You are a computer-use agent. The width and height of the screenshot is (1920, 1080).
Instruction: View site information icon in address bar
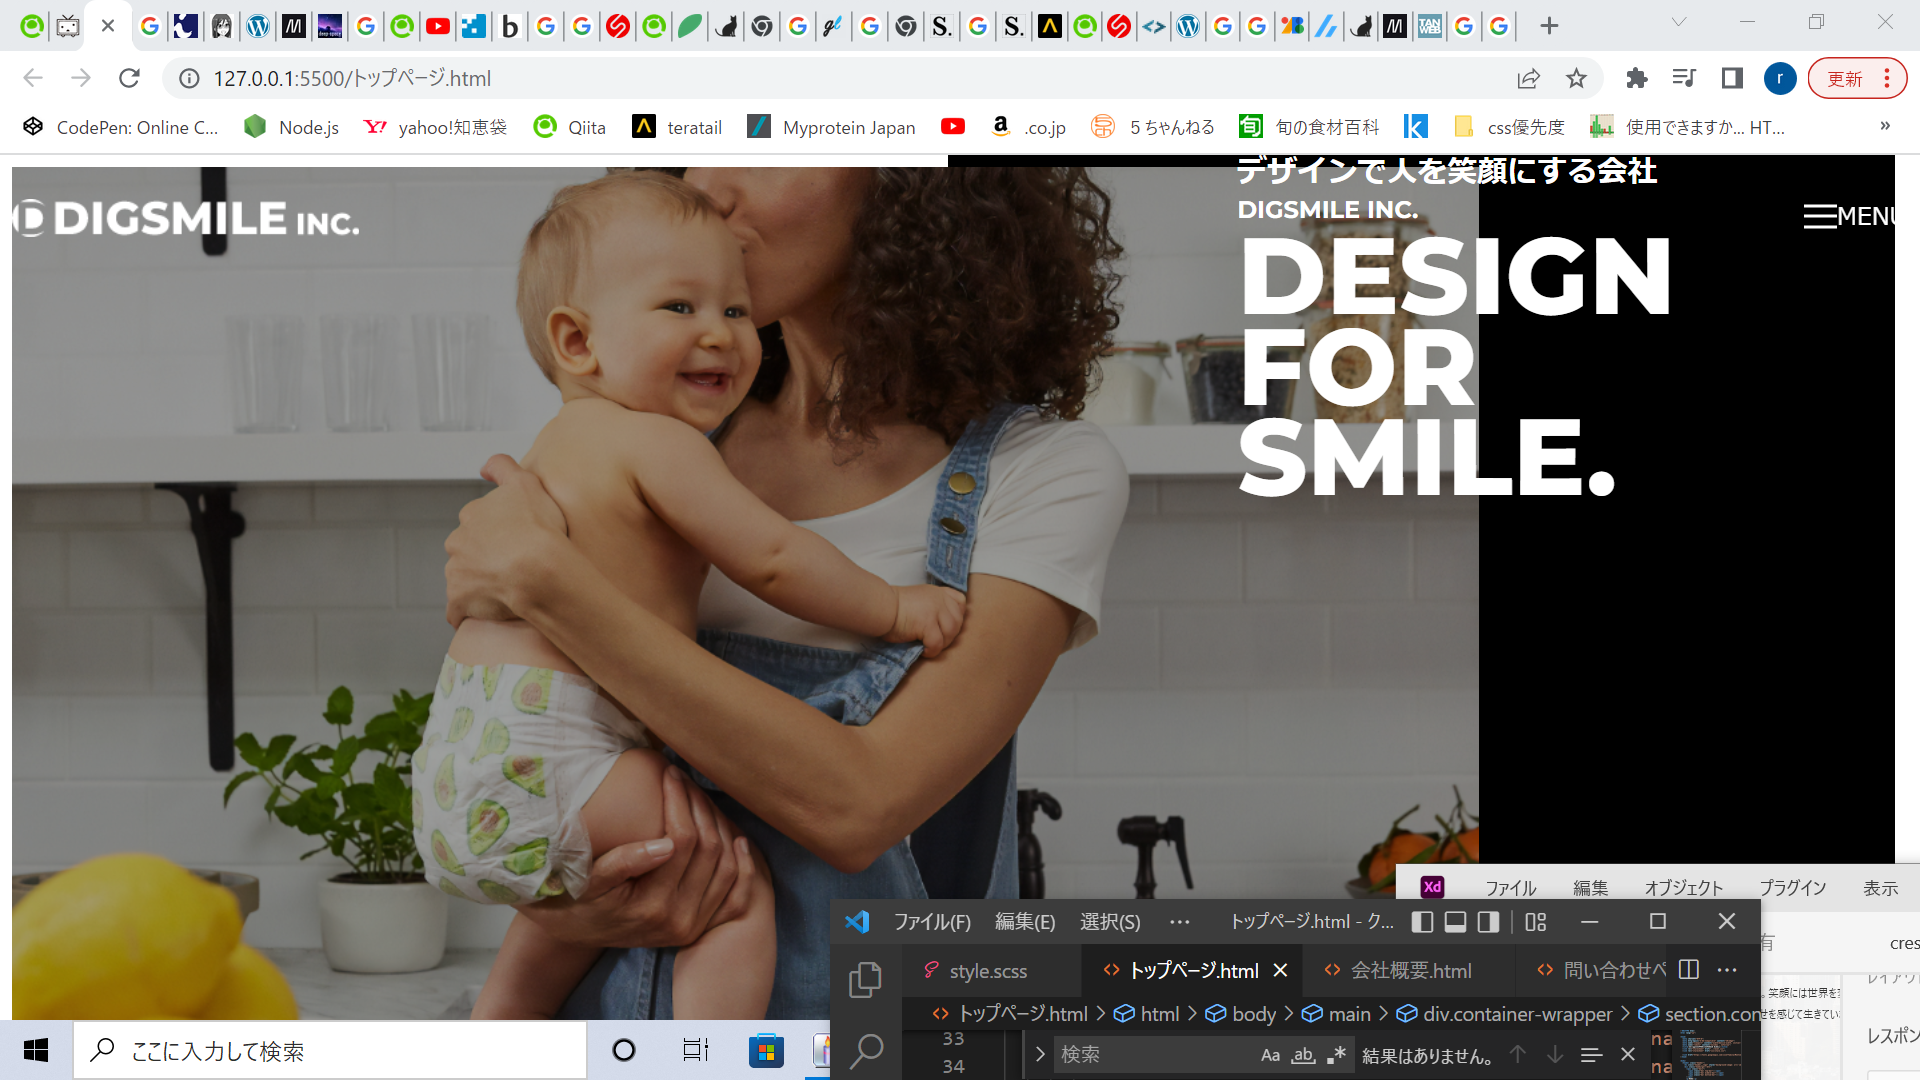point(189,78)
